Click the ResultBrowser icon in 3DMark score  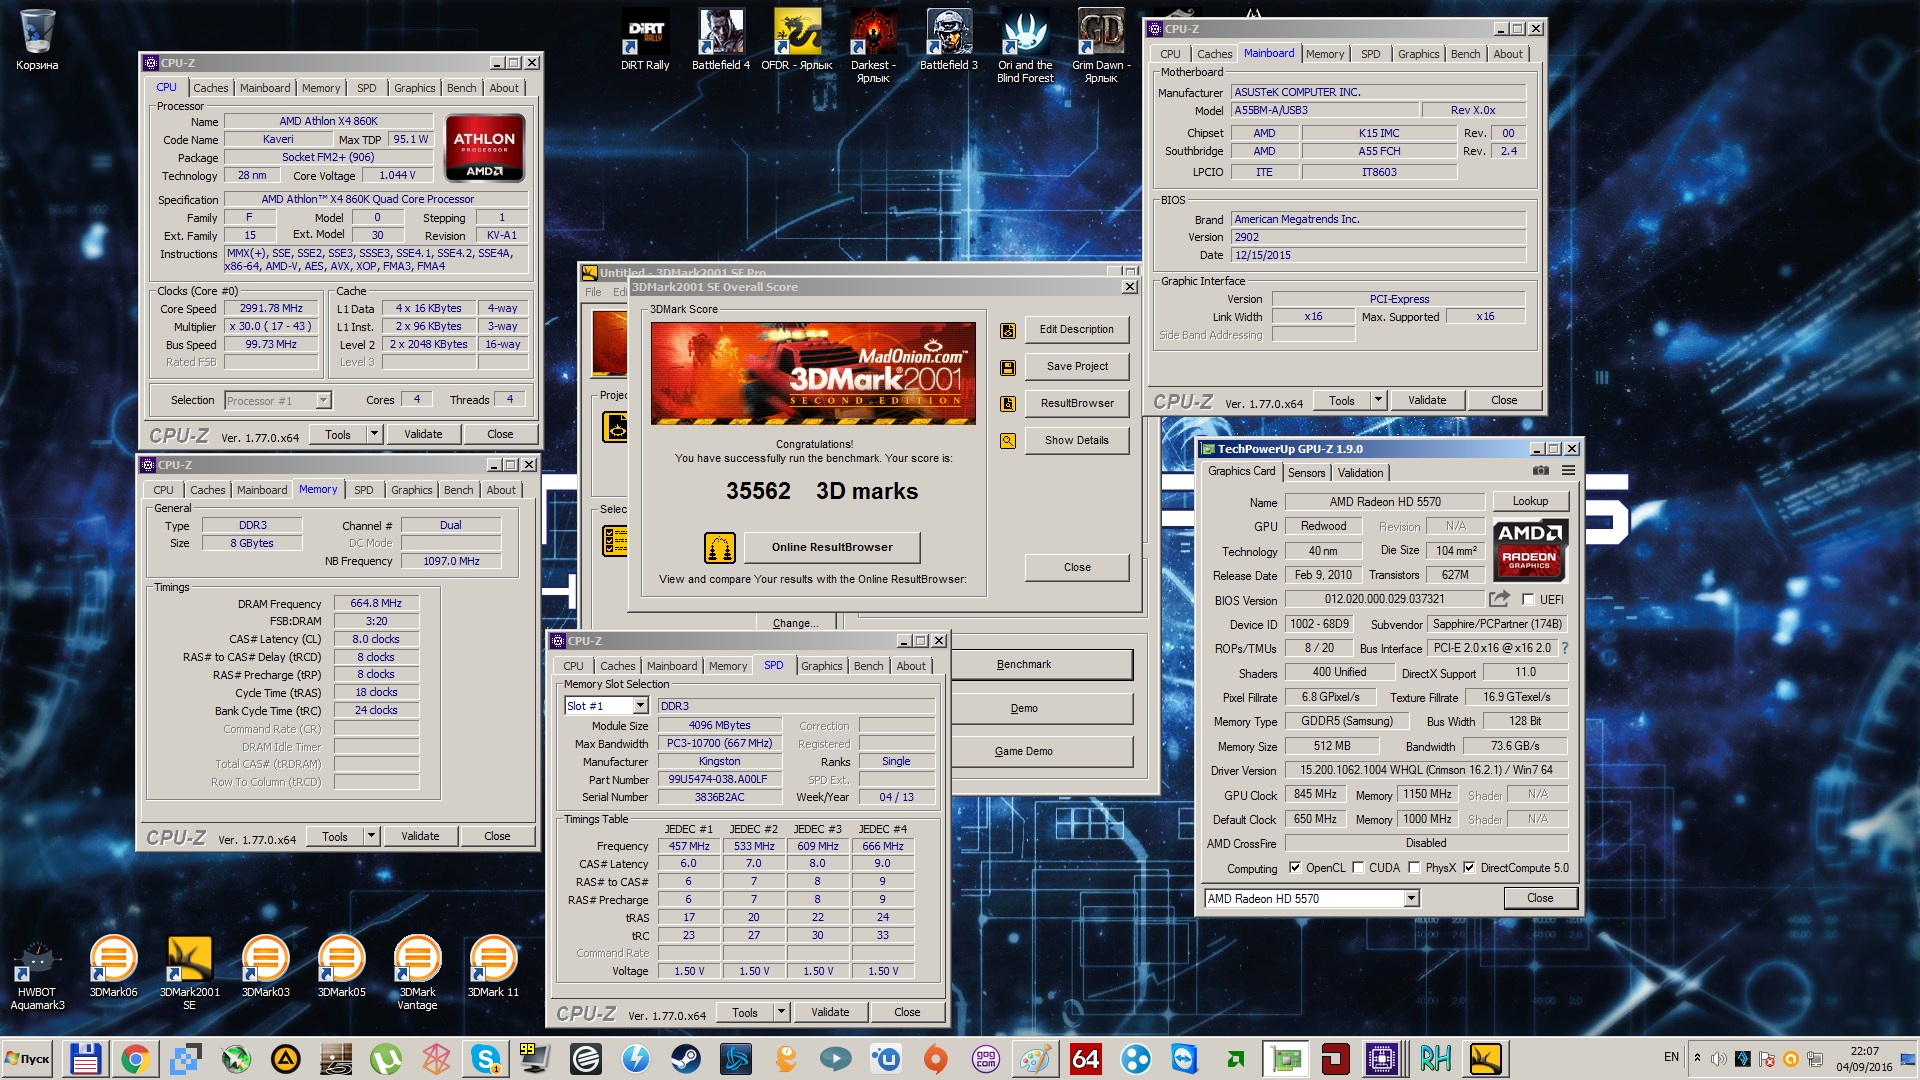pos(1008,404)
